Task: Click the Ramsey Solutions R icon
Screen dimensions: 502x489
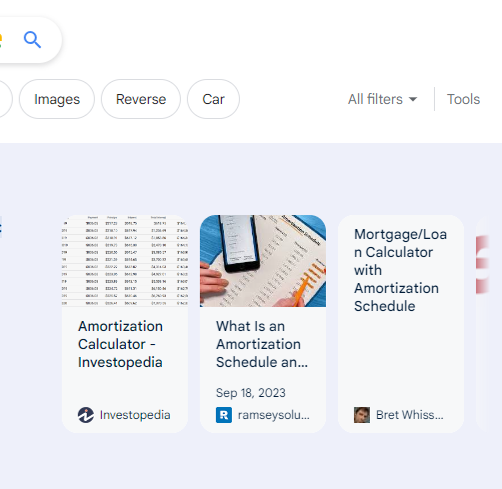Action: coord(224,415)
